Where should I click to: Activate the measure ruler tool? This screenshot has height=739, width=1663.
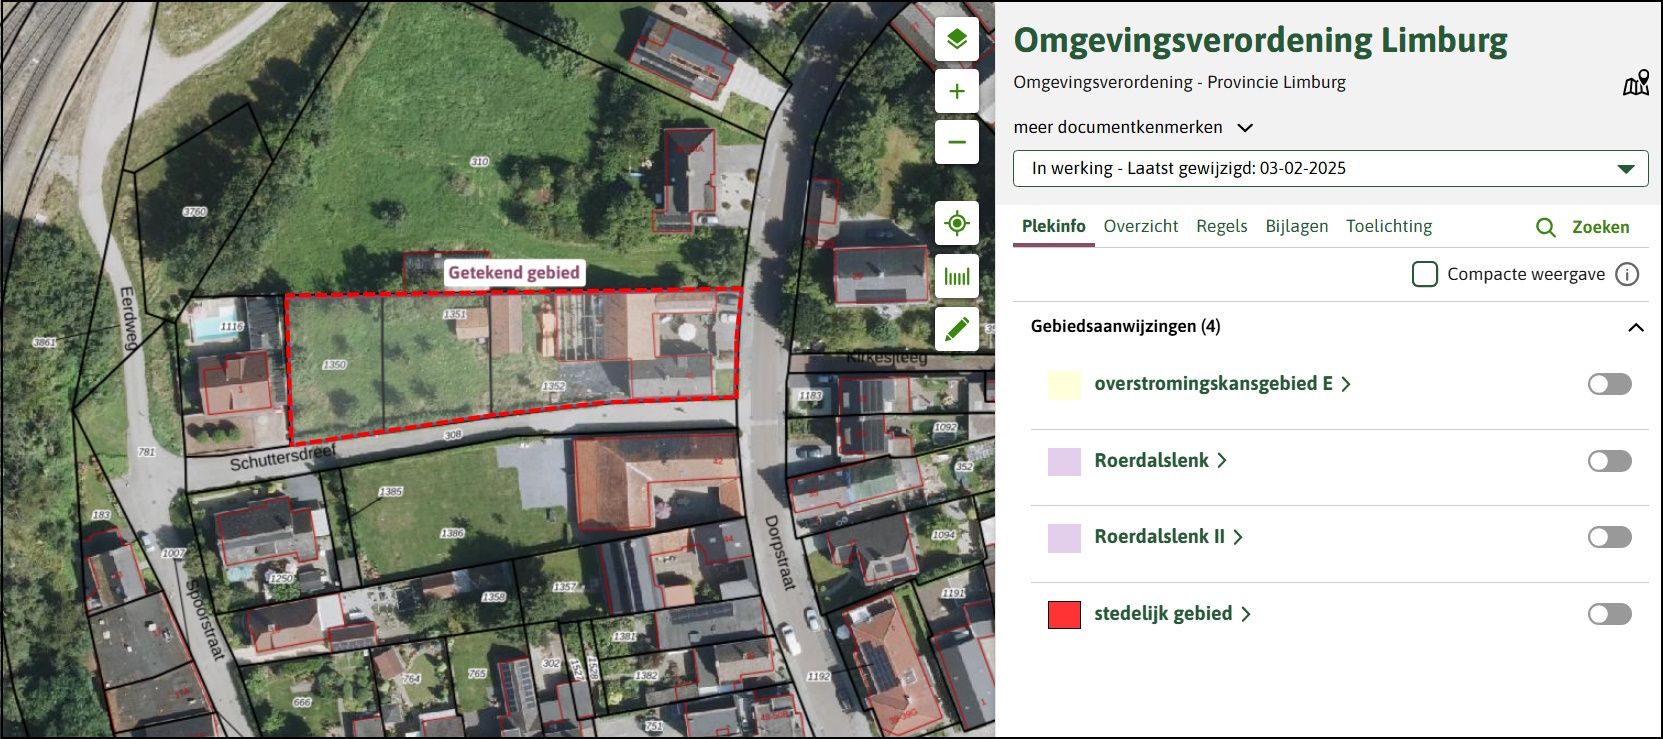[957, 276]
